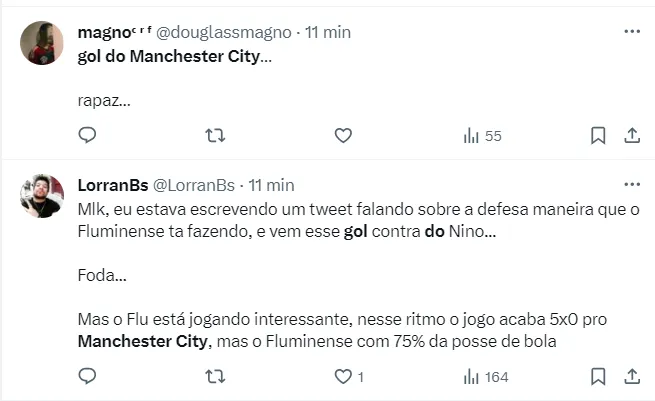Visit the @LorranBs handle link

(194, 185)
